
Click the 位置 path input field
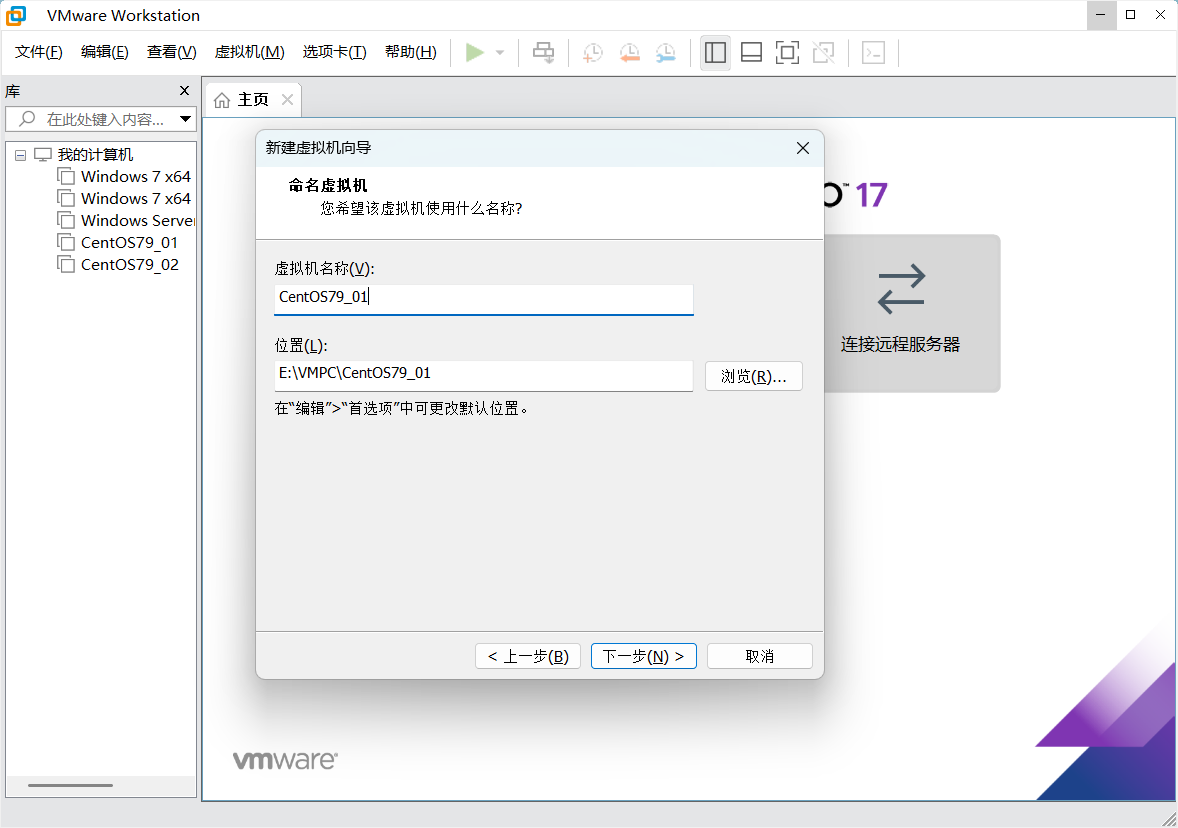click(x=484, y=375)
